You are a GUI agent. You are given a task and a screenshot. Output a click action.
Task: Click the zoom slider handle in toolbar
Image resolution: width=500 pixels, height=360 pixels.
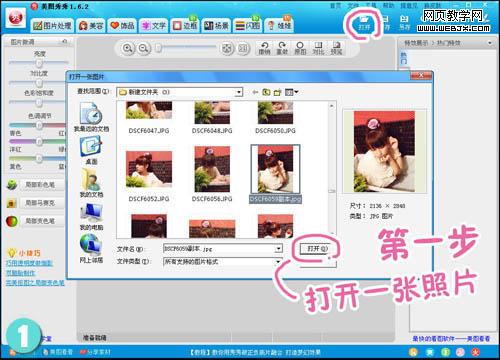coord(159,48)
